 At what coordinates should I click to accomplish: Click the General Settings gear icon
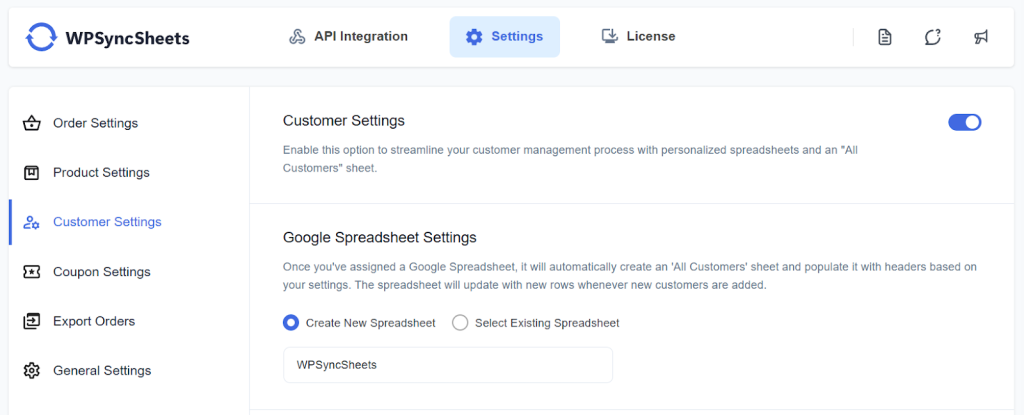click(x=31, y=371)
